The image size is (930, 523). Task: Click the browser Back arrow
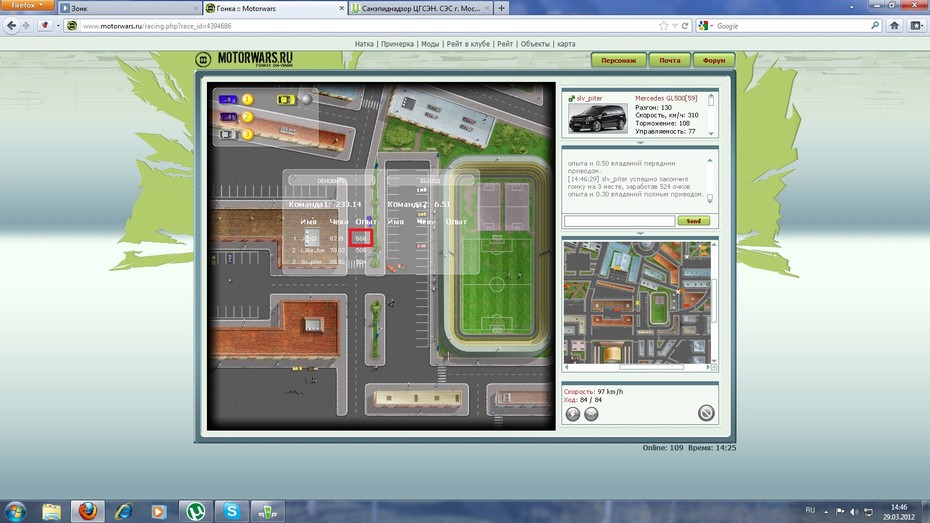point(11,25)
